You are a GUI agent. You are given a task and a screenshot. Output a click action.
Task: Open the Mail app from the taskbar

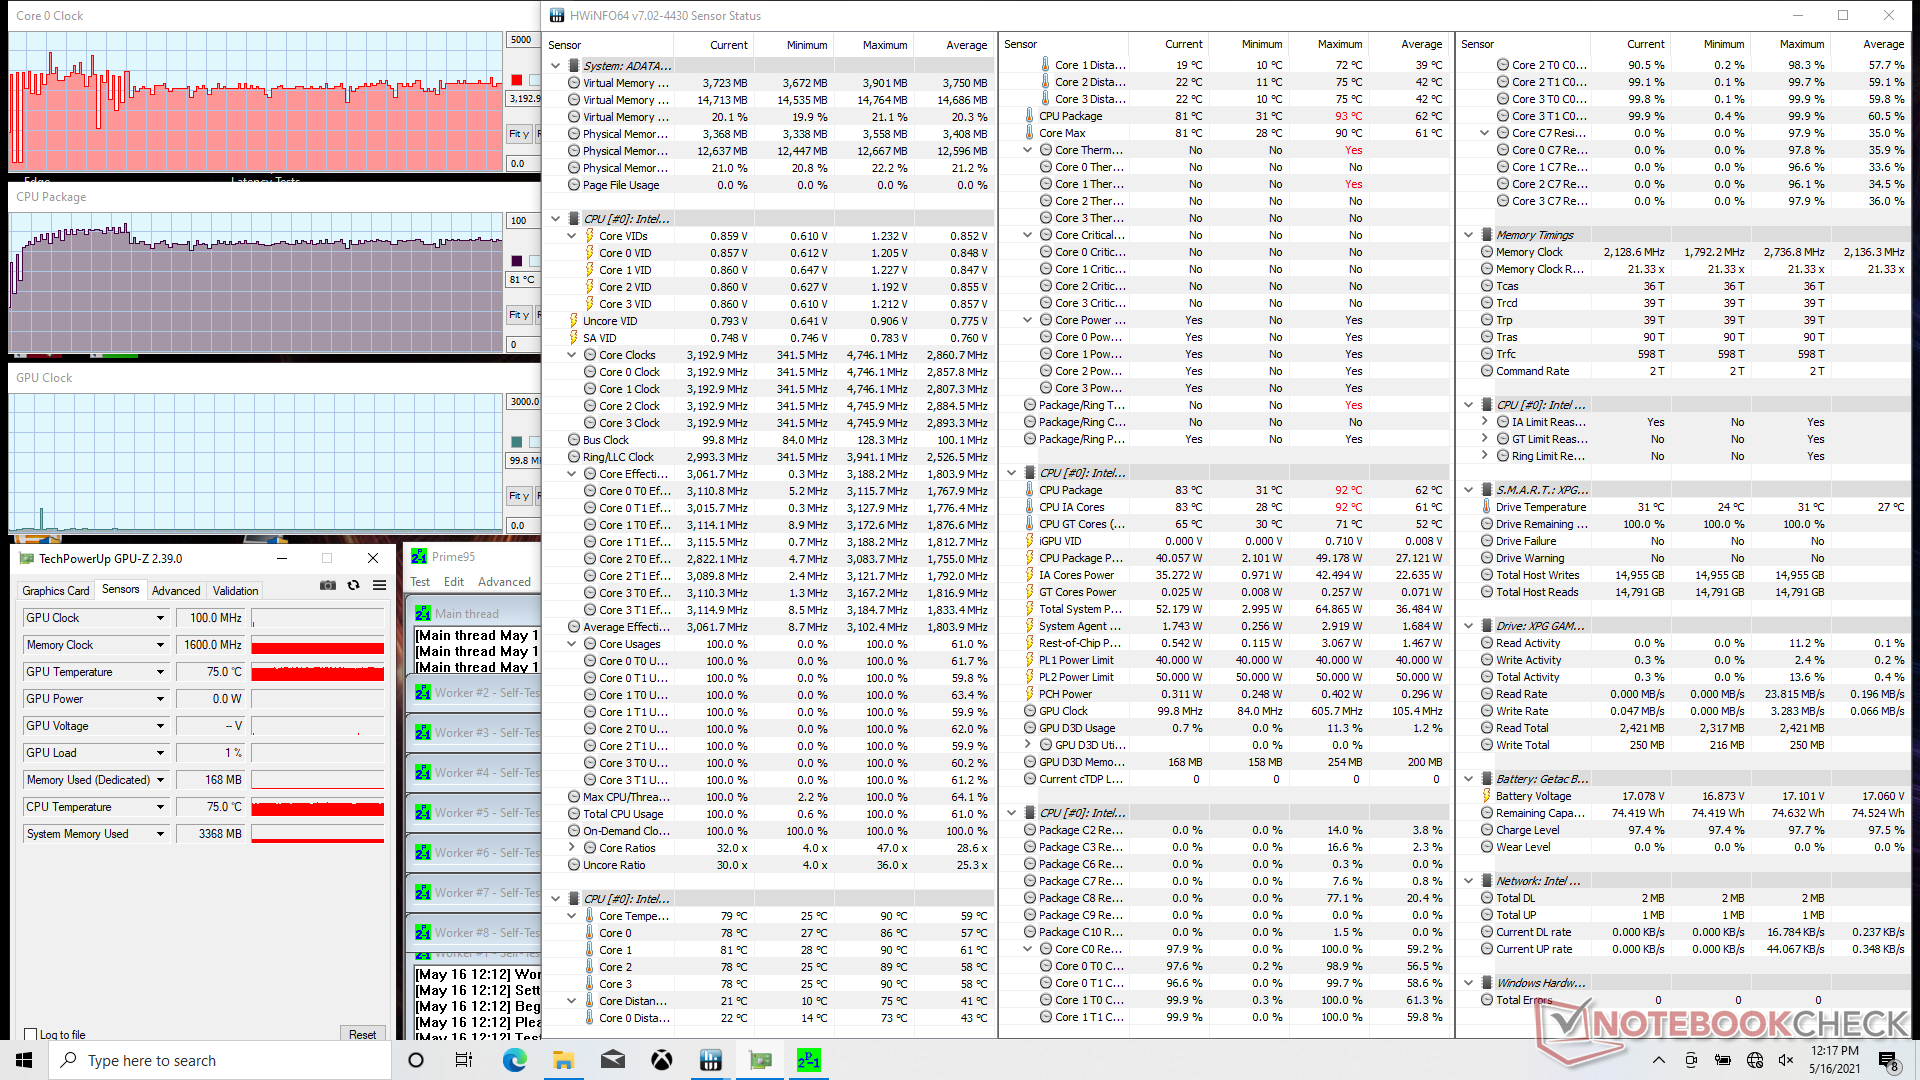(613, 1060)
